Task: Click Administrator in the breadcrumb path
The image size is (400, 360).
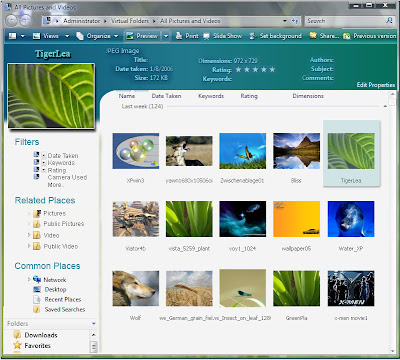Action: 82,21
